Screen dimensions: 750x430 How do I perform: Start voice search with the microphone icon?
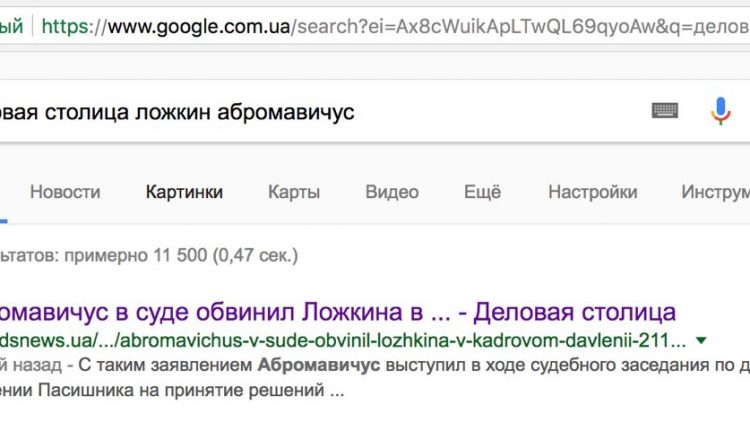tap(720, 111)
